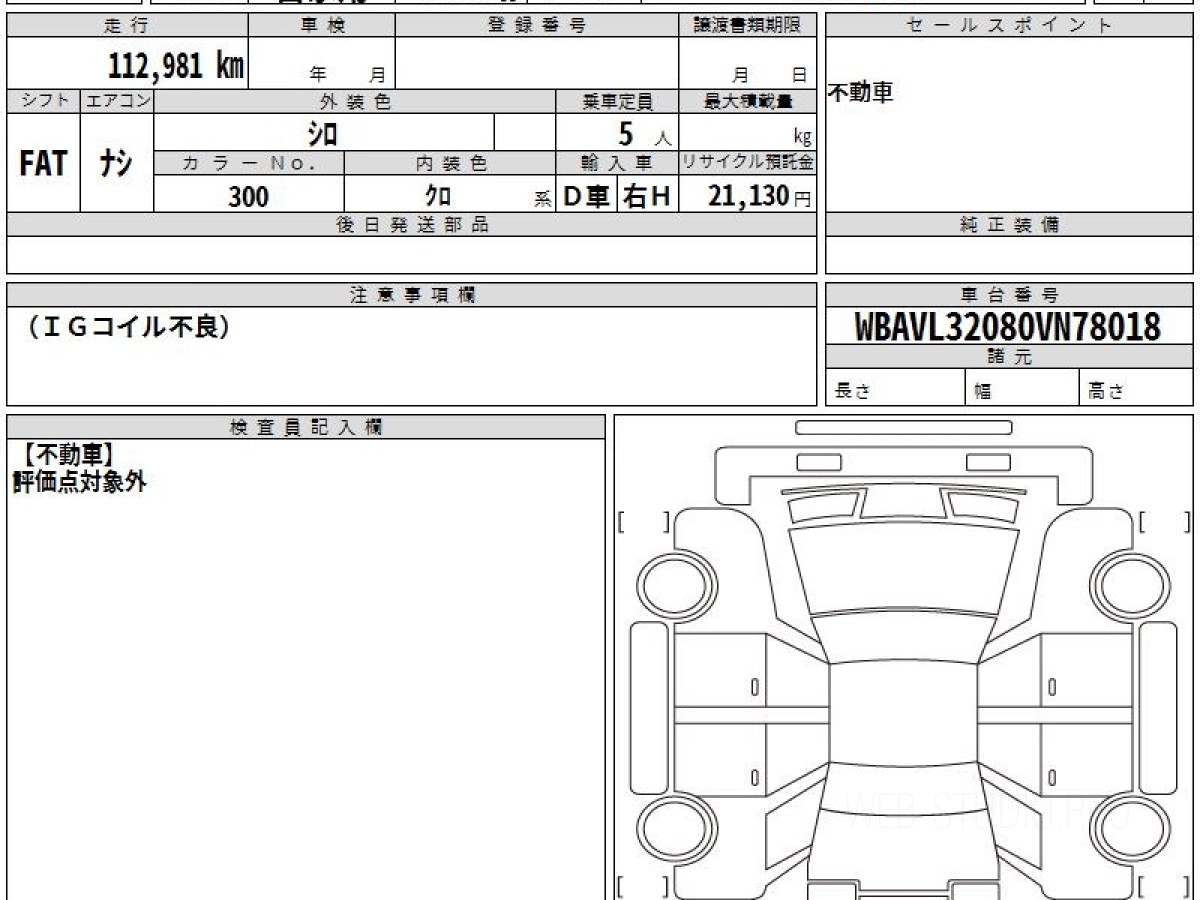Screen dimensions: 1200x900
Task: Select the FAT shift value
Action: click(43, 163)
